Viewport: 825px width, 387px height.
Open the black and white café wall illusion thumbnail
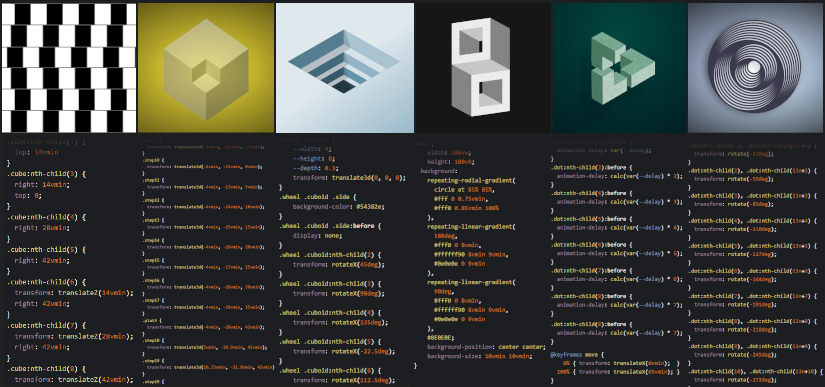pyautogui.click(x=68, y=68)
